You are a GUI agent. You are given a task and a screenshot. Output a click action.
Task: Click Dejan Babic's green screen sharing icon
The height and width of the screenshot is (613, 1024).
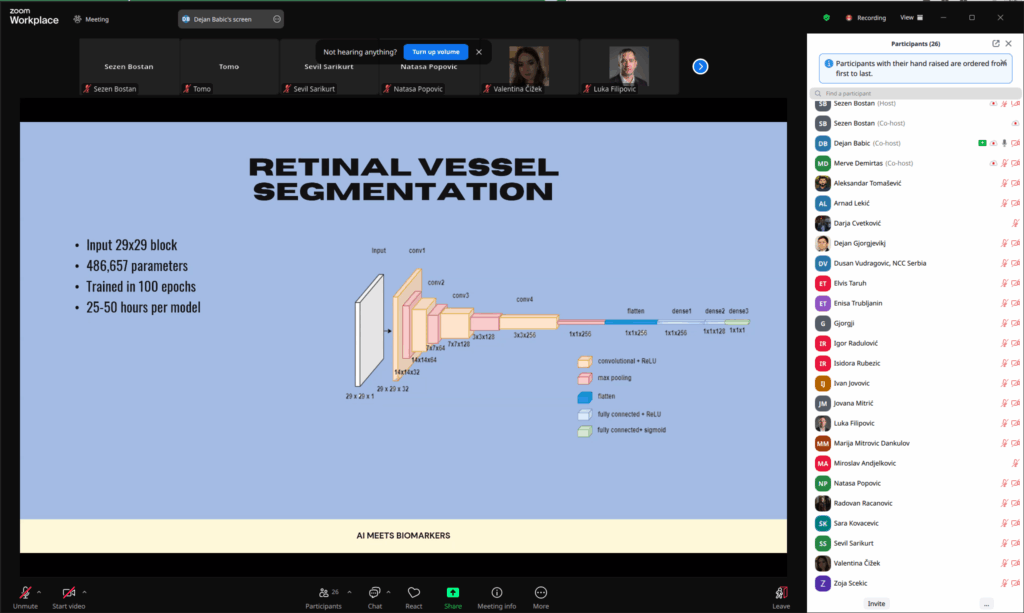(982, 143)
